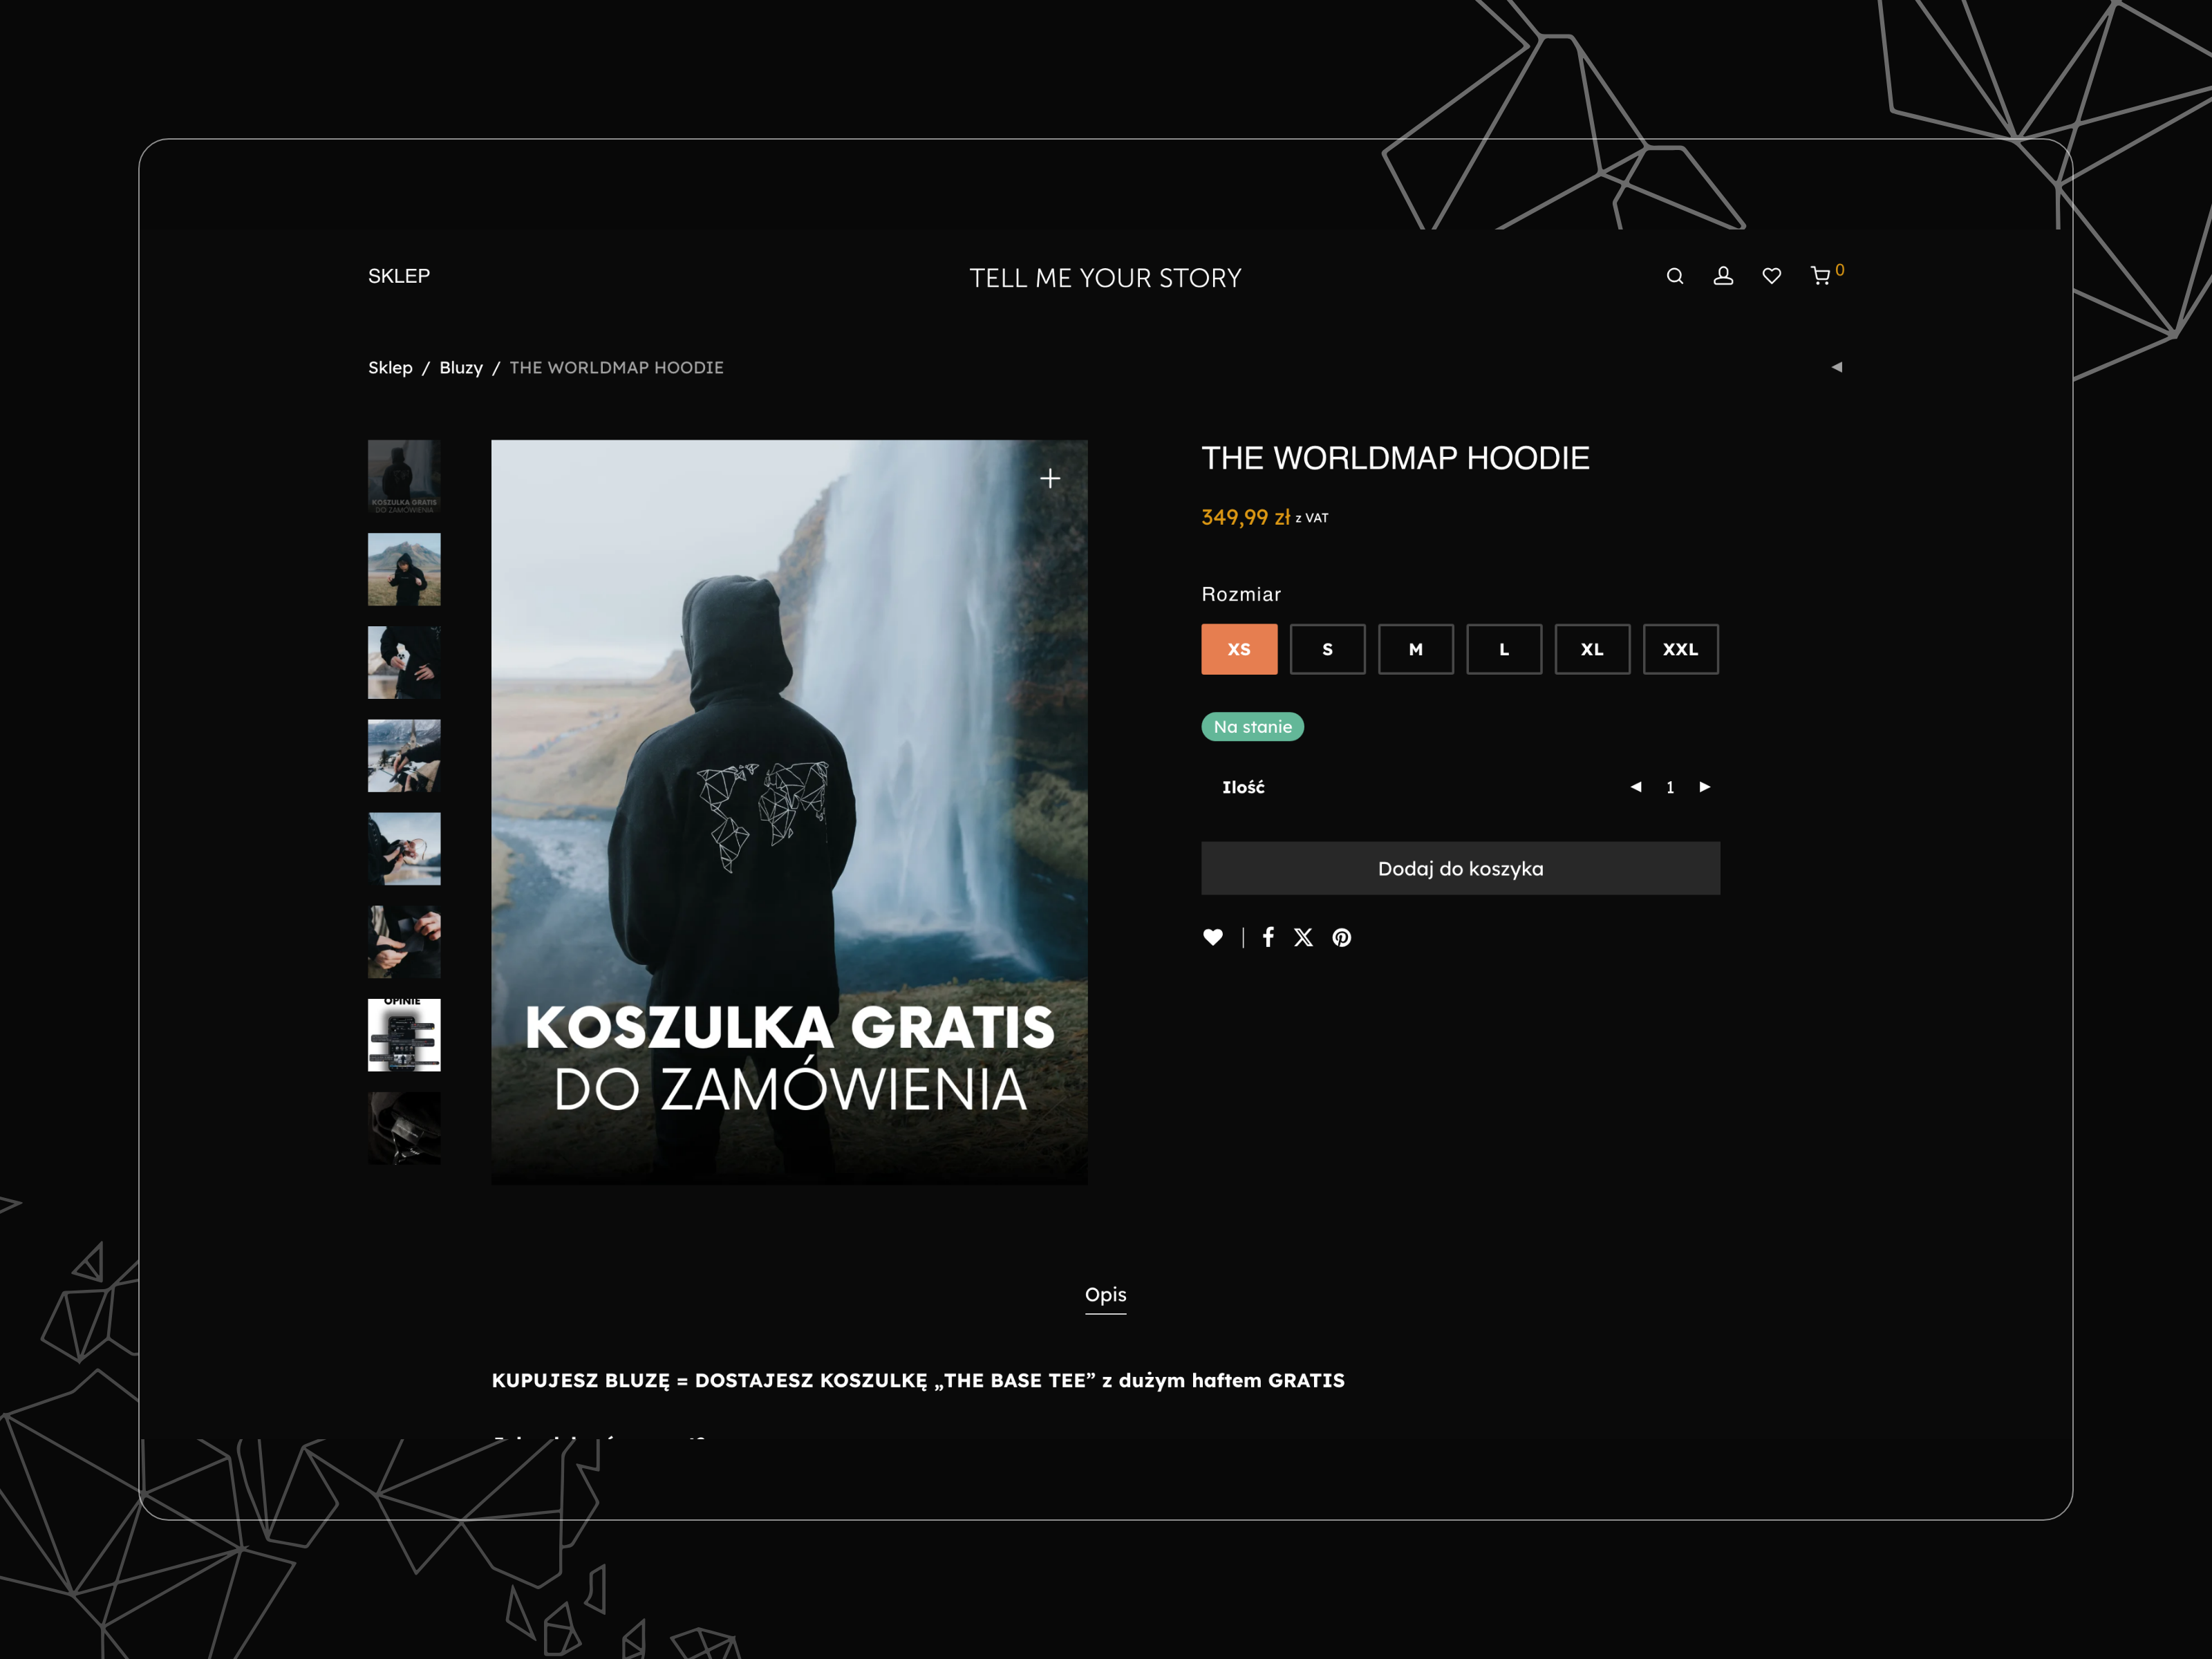Zoom product image with plus icon
Viewport: 2212px width, 1659px height.
coord(1050,479)
